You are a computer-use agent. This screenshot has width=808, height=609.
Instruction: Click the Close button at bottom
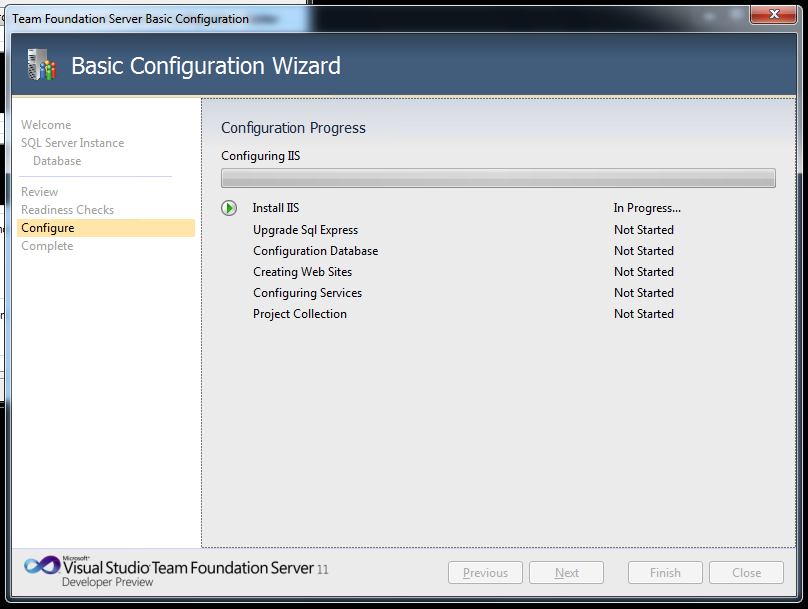pyautogui.click(x=746, y=573)
